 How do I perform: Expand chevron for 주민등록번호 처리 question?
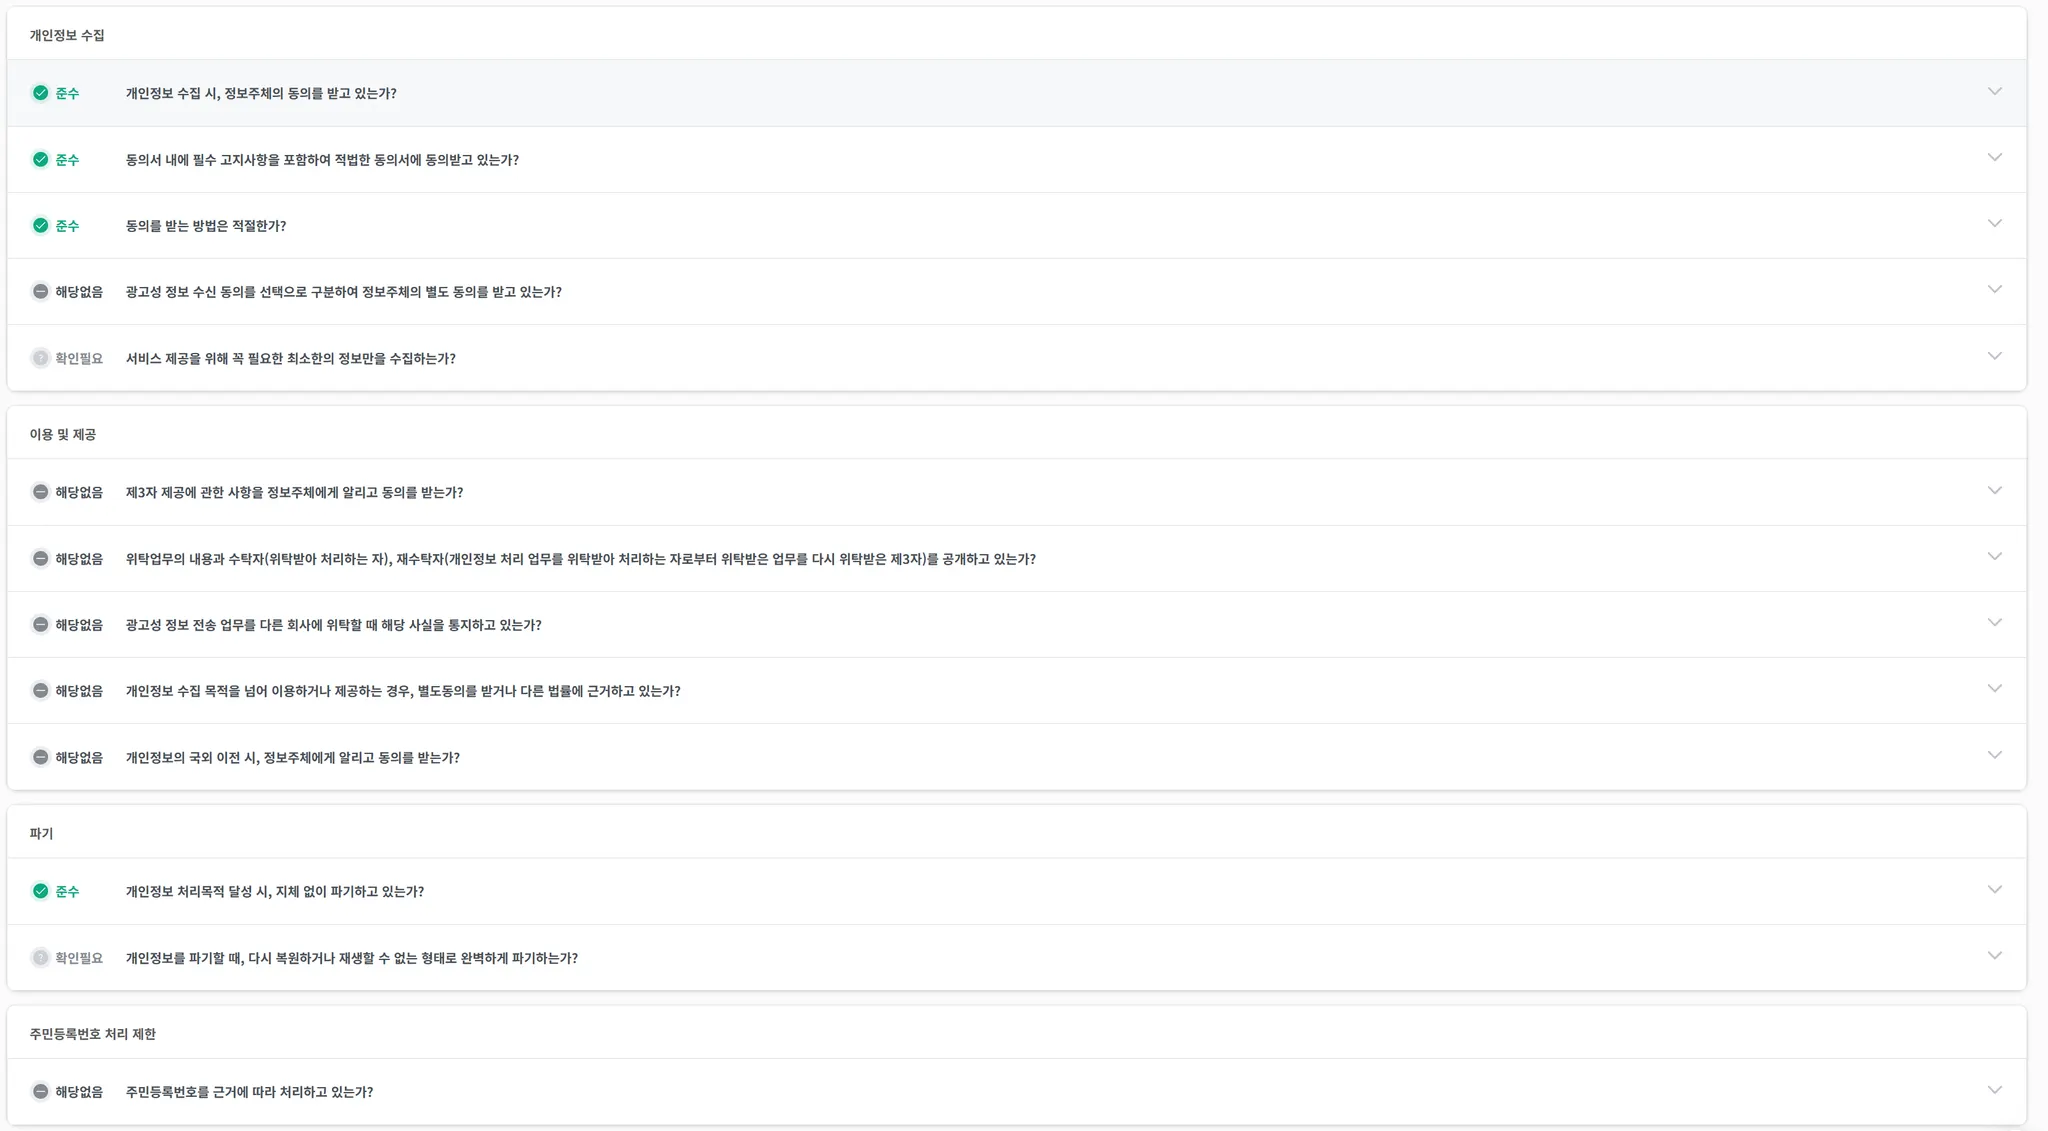(1994, 1090)
